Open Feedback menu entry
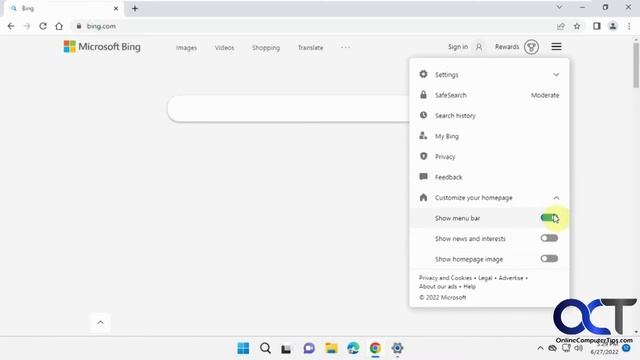The width and height of the screenshot is (640, 360). [x=489, y=177]
